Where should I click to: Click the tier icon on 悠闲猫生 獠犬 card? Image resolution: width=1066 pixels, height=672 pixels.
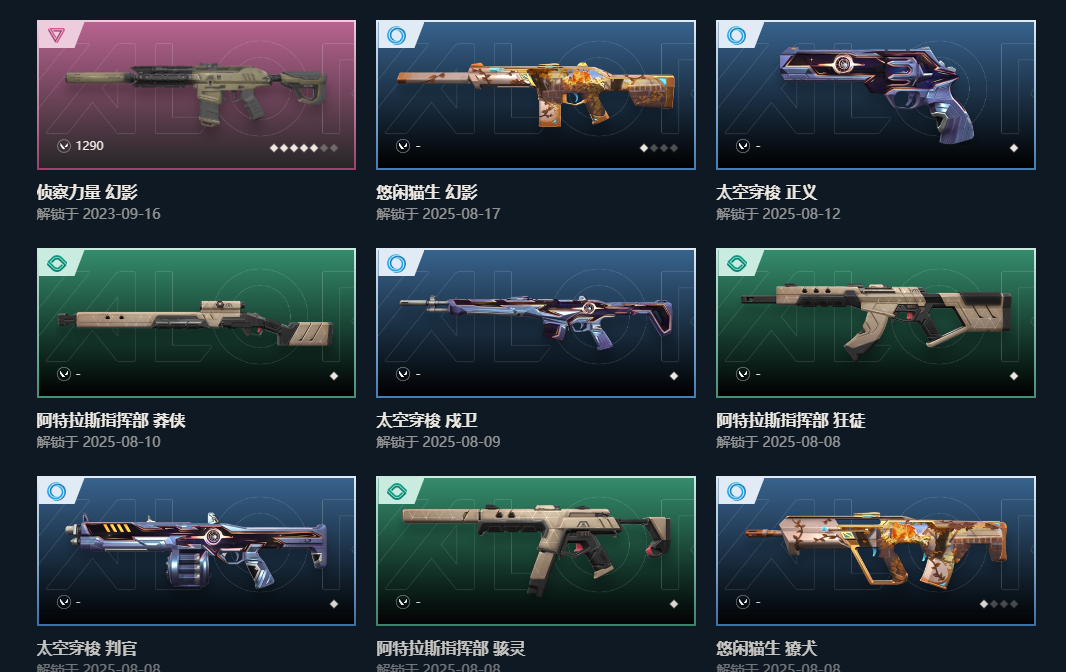point(736,491)
